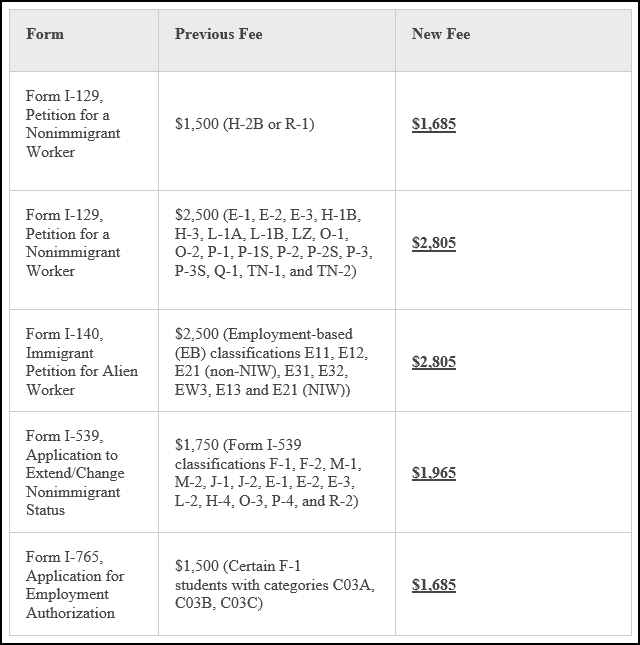This screenshot has height=645, width=640.
Task: Click the 'C03B, C03C' category text
Action: click(219, 603)
